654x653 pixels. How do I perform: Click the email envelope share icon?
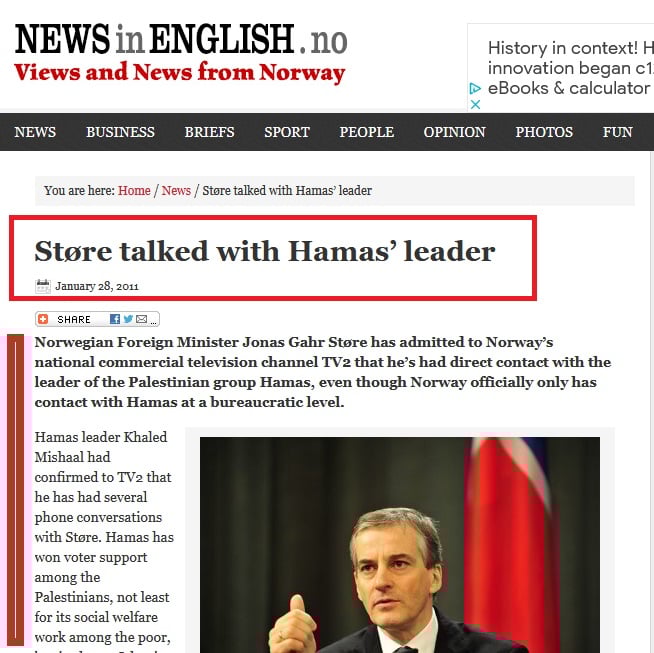142,319
